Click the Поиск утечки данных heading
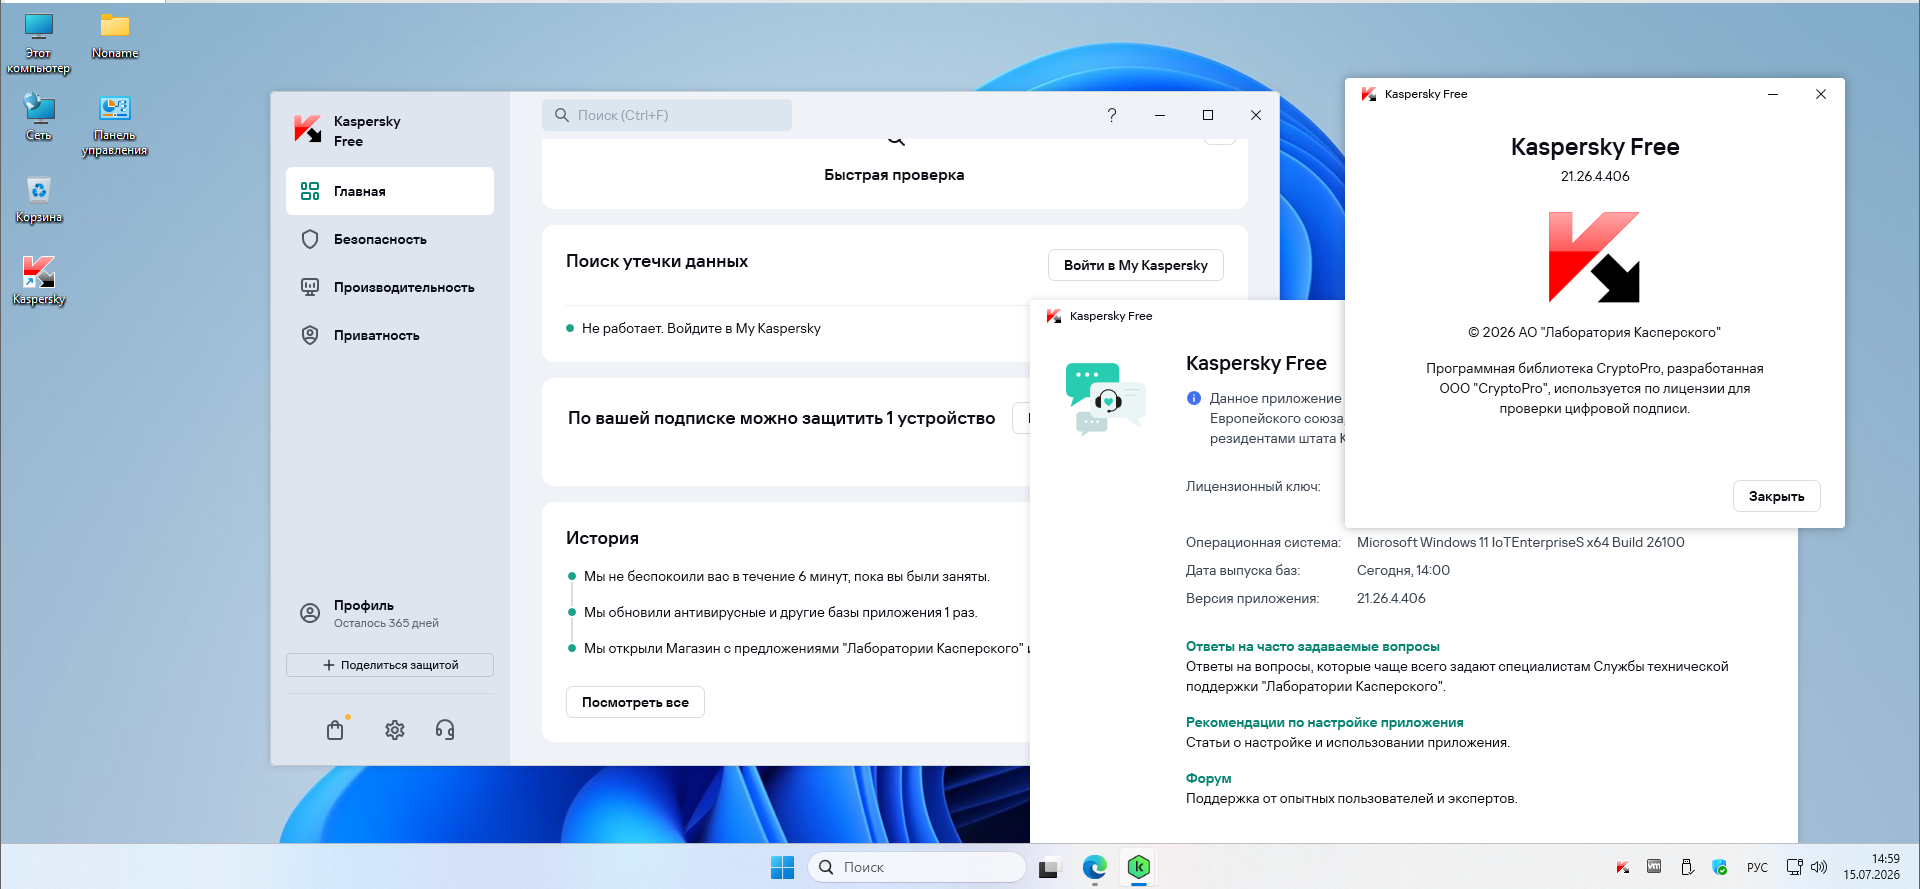 657,261
